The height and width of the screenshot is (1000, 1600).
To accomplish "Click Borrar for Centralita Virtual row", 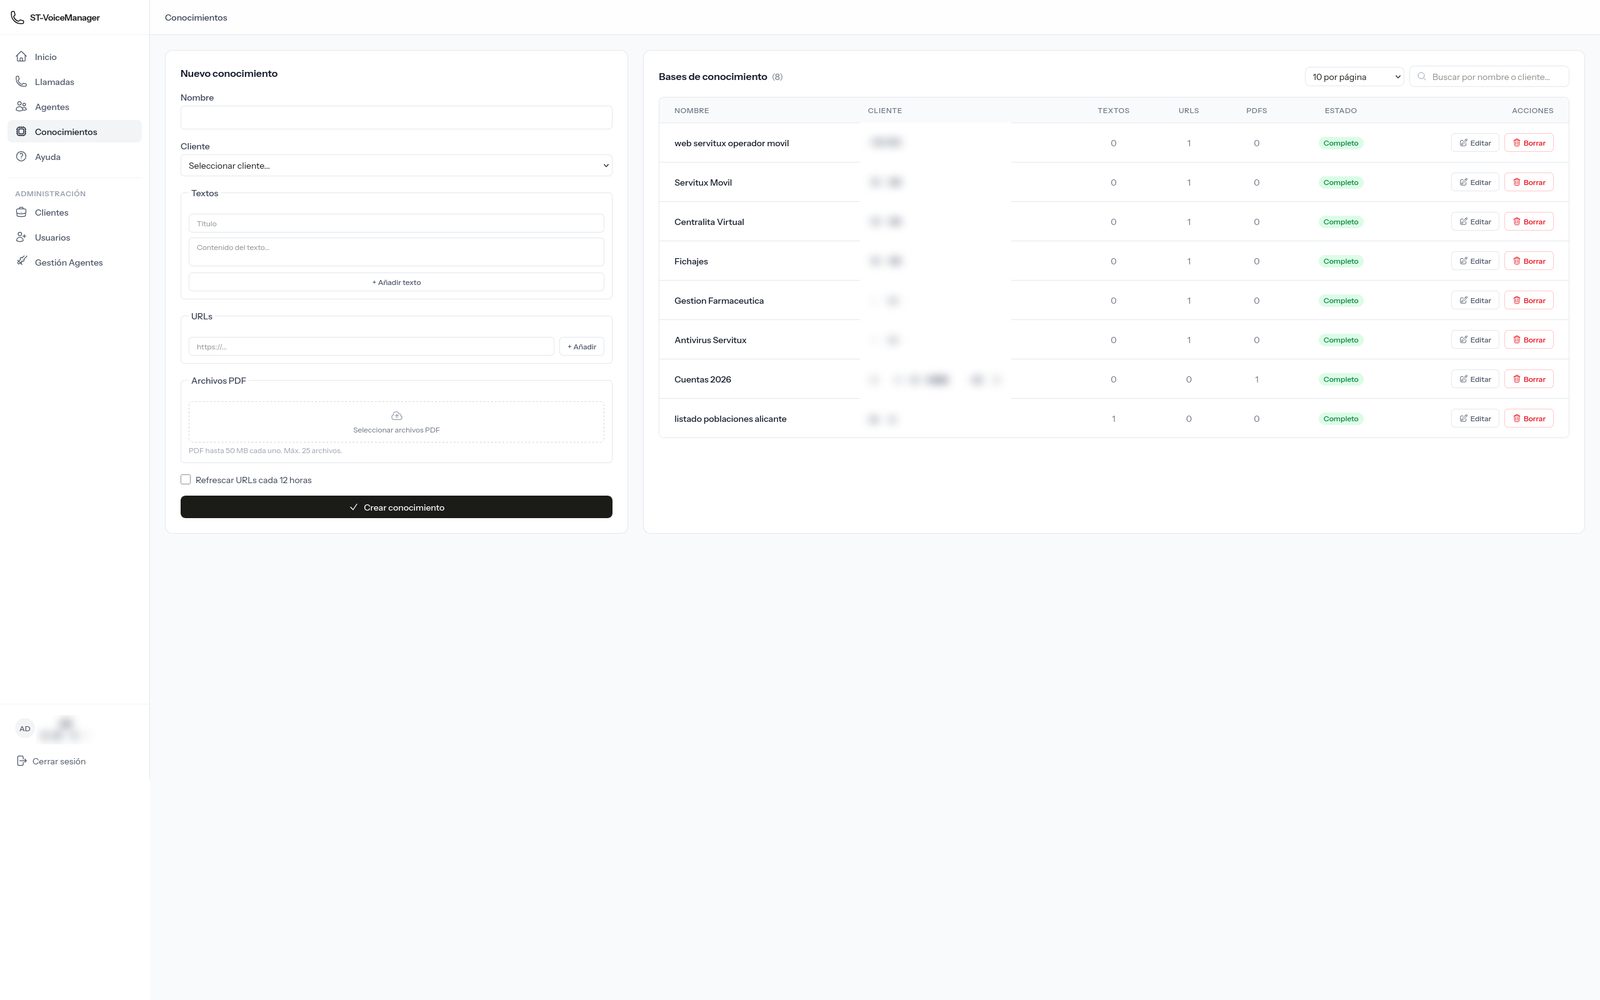I will pyautogui.click(x=1528, y=222).
